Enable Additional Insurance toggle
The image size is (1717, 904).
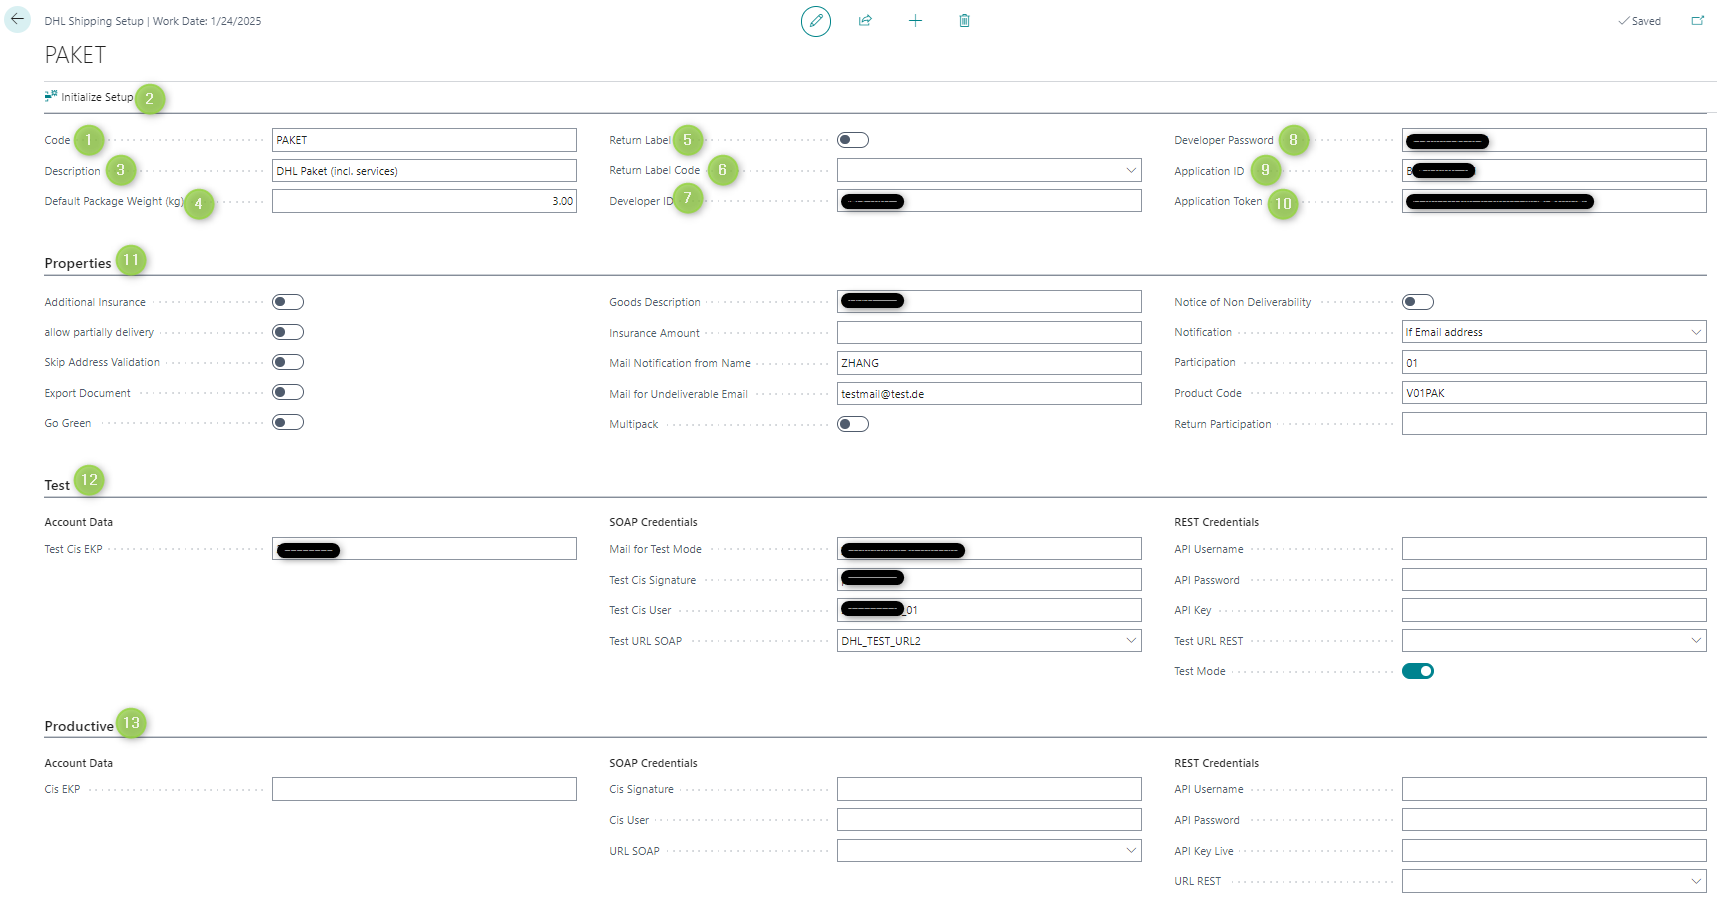tap(288, 302)
